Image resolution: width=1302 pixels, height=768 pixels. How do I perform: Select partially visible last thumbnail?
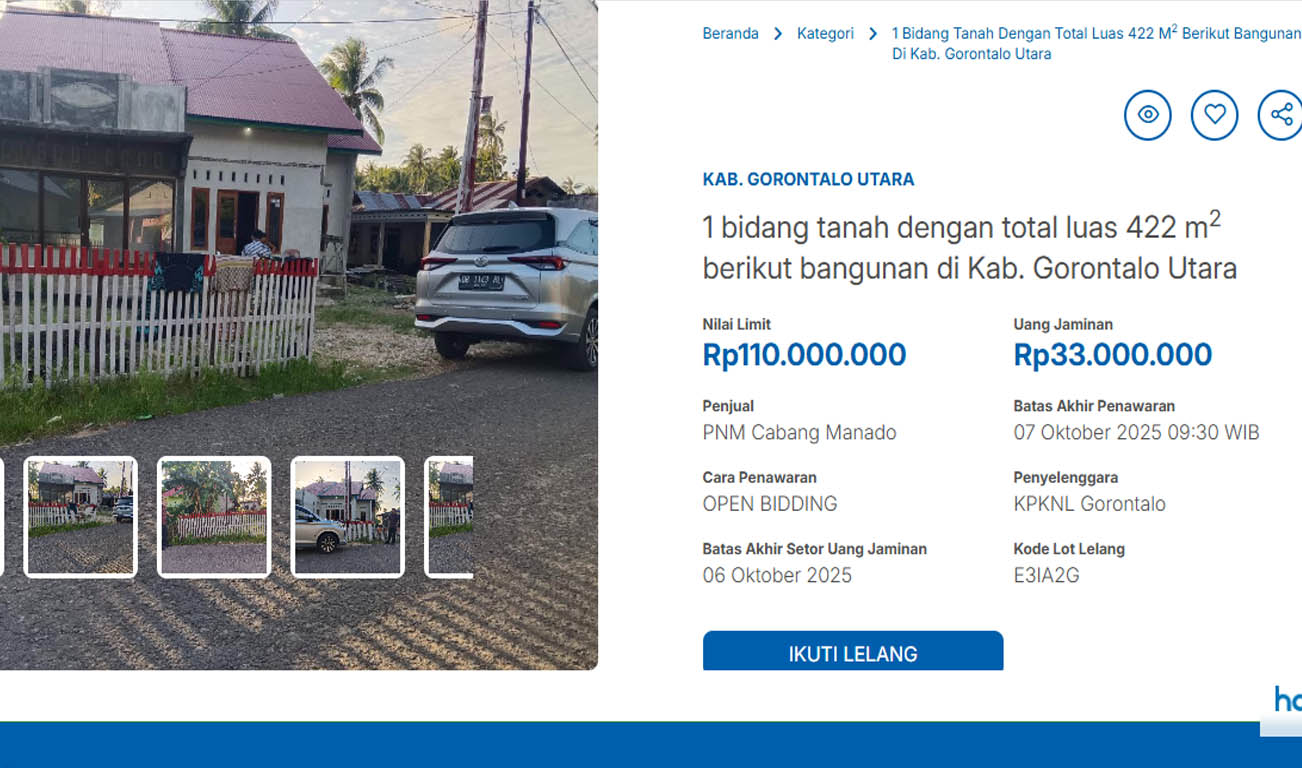[449, 517]
